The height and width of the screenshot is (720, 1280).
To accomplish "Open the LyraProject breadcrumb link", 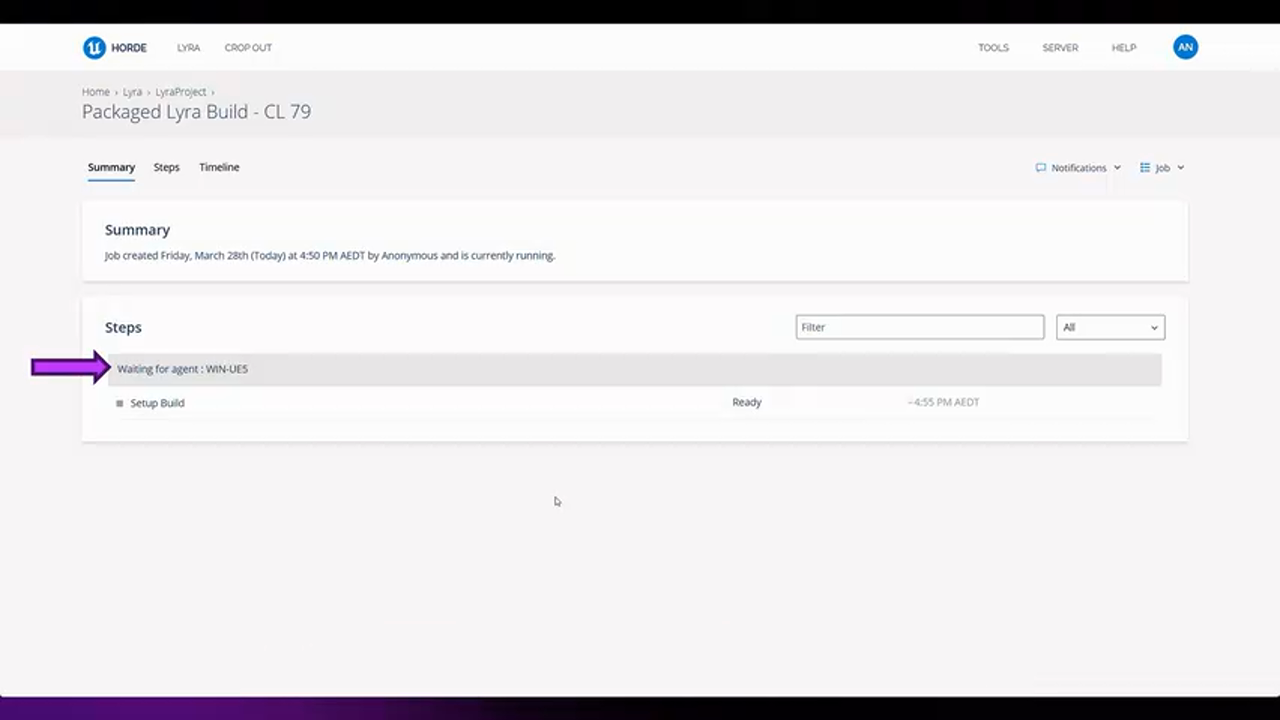I will click(x=180, y=92).
